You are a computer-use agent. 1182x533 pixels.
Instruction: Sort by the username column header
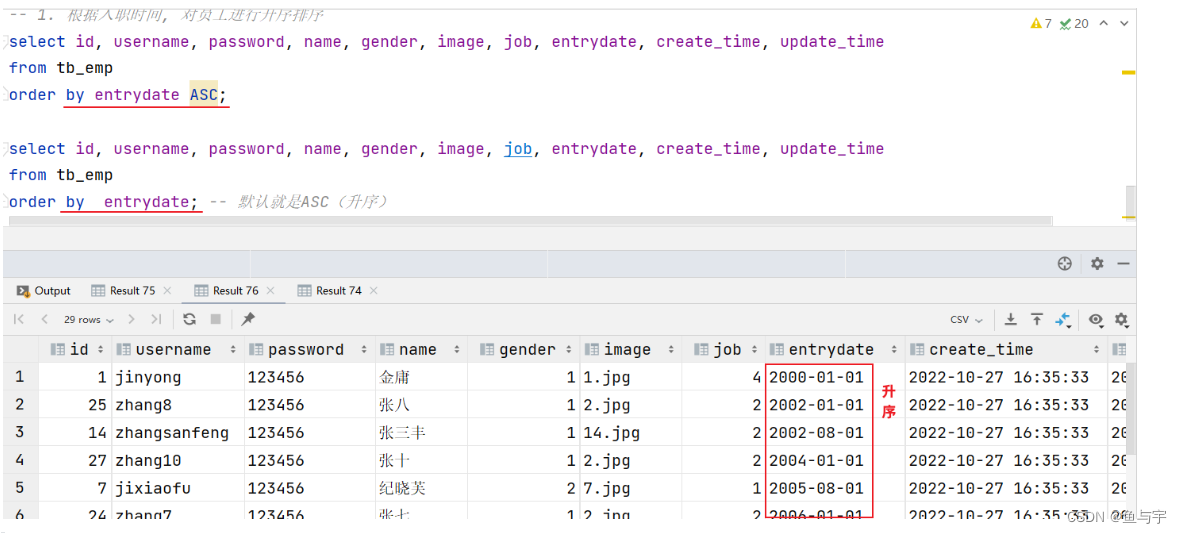pos(178,350)
